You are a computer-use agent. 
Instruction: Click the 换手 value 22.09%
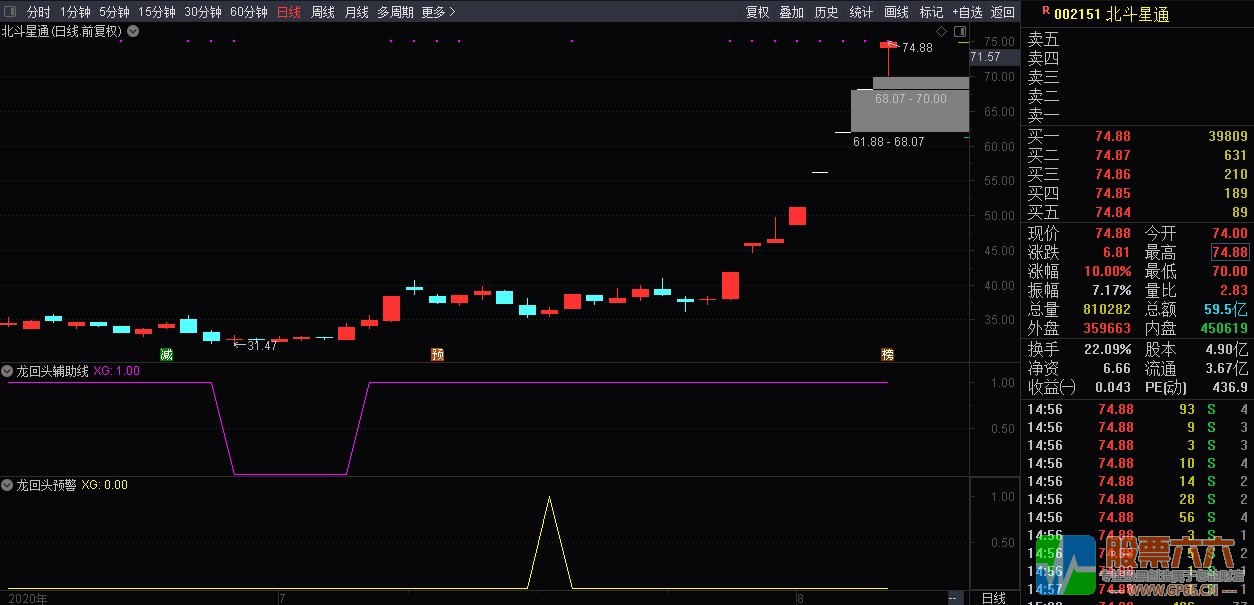coord(1108,350)
